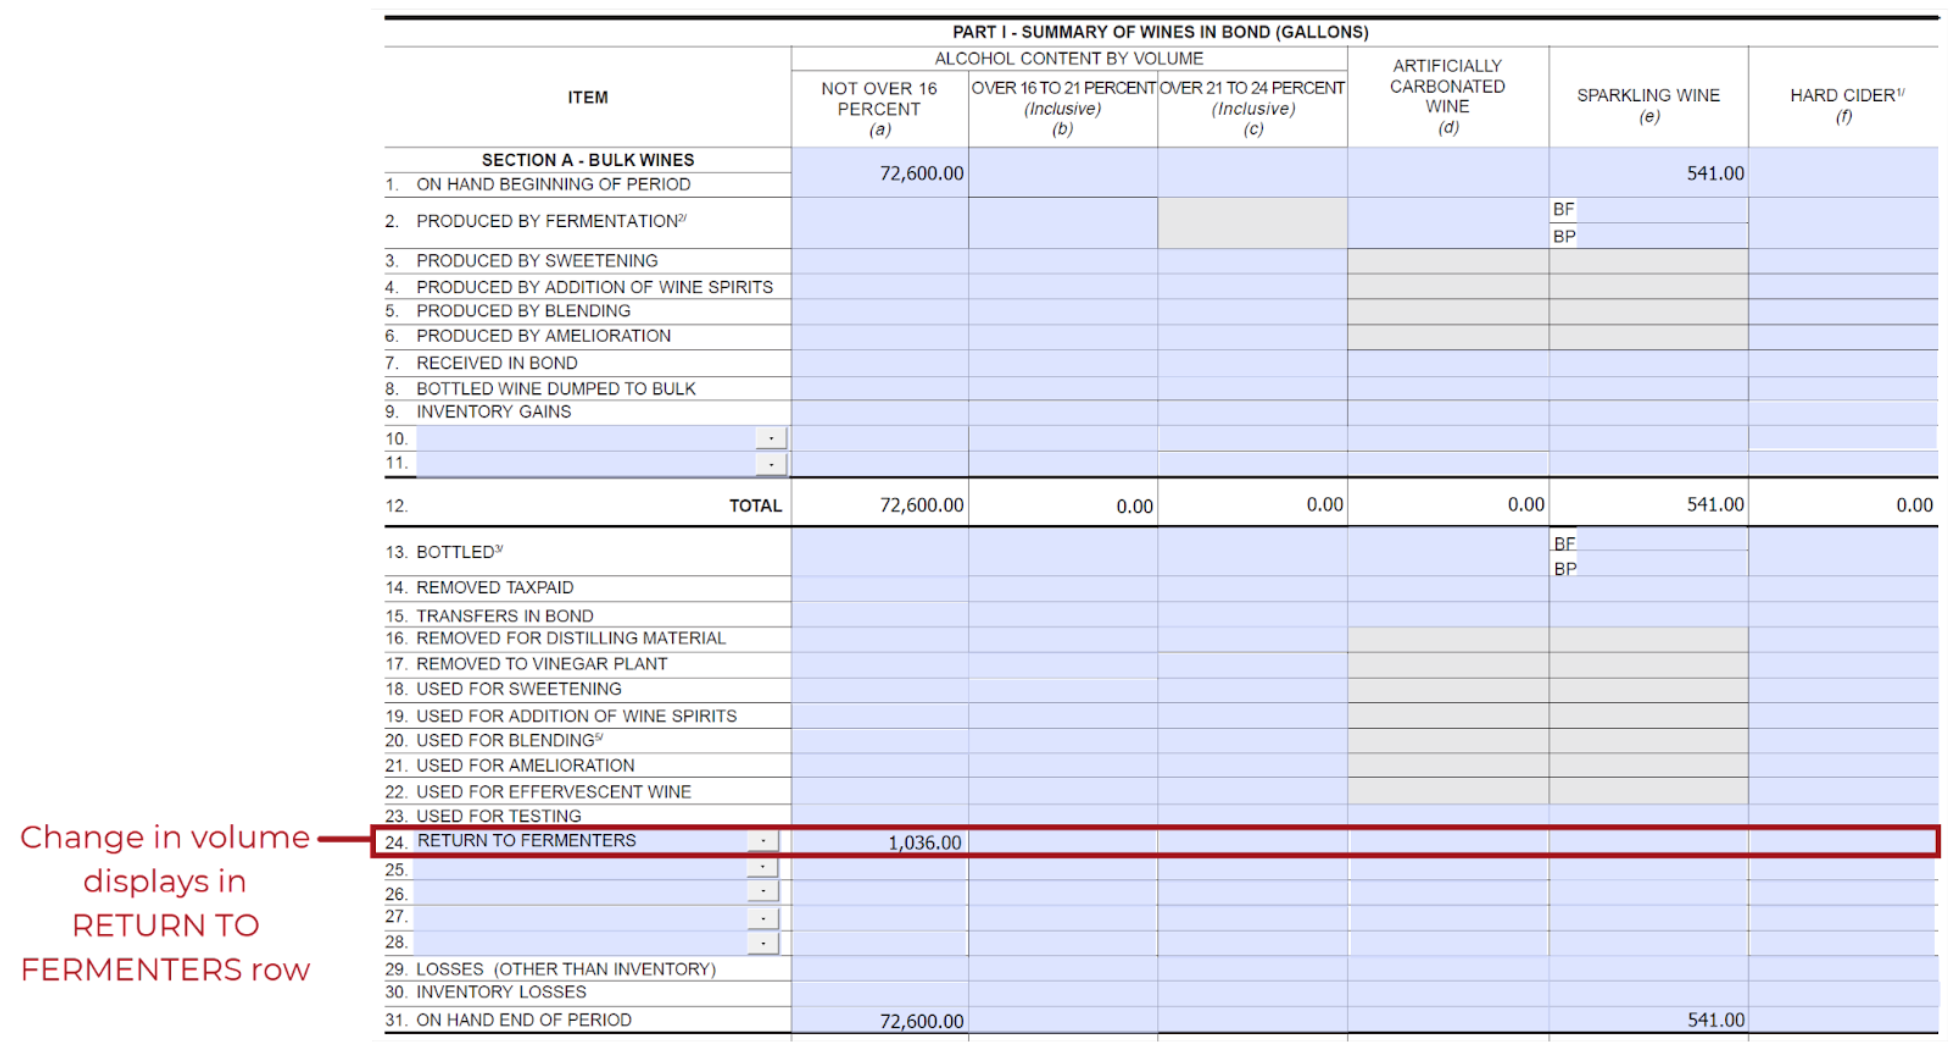Viewport: 1955px width, 1054px height.
Task: Click Total 0.00 in Hard Cider column
Action: click(1914, 506)
